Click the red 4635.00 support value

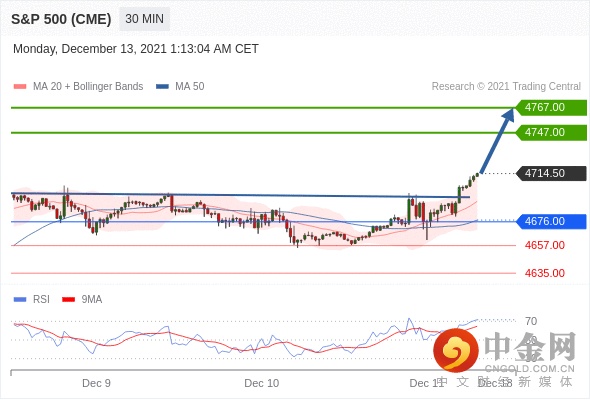(545, 273)
